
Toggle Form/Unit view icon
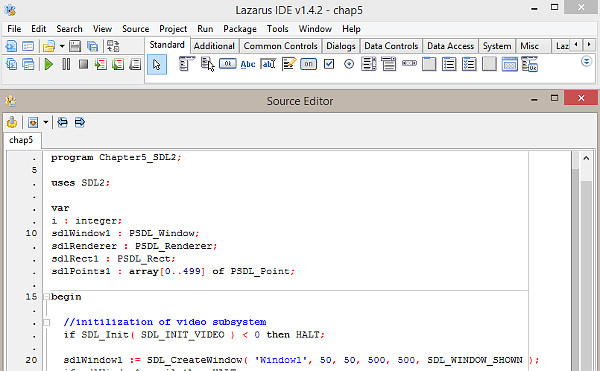[113, 46]
